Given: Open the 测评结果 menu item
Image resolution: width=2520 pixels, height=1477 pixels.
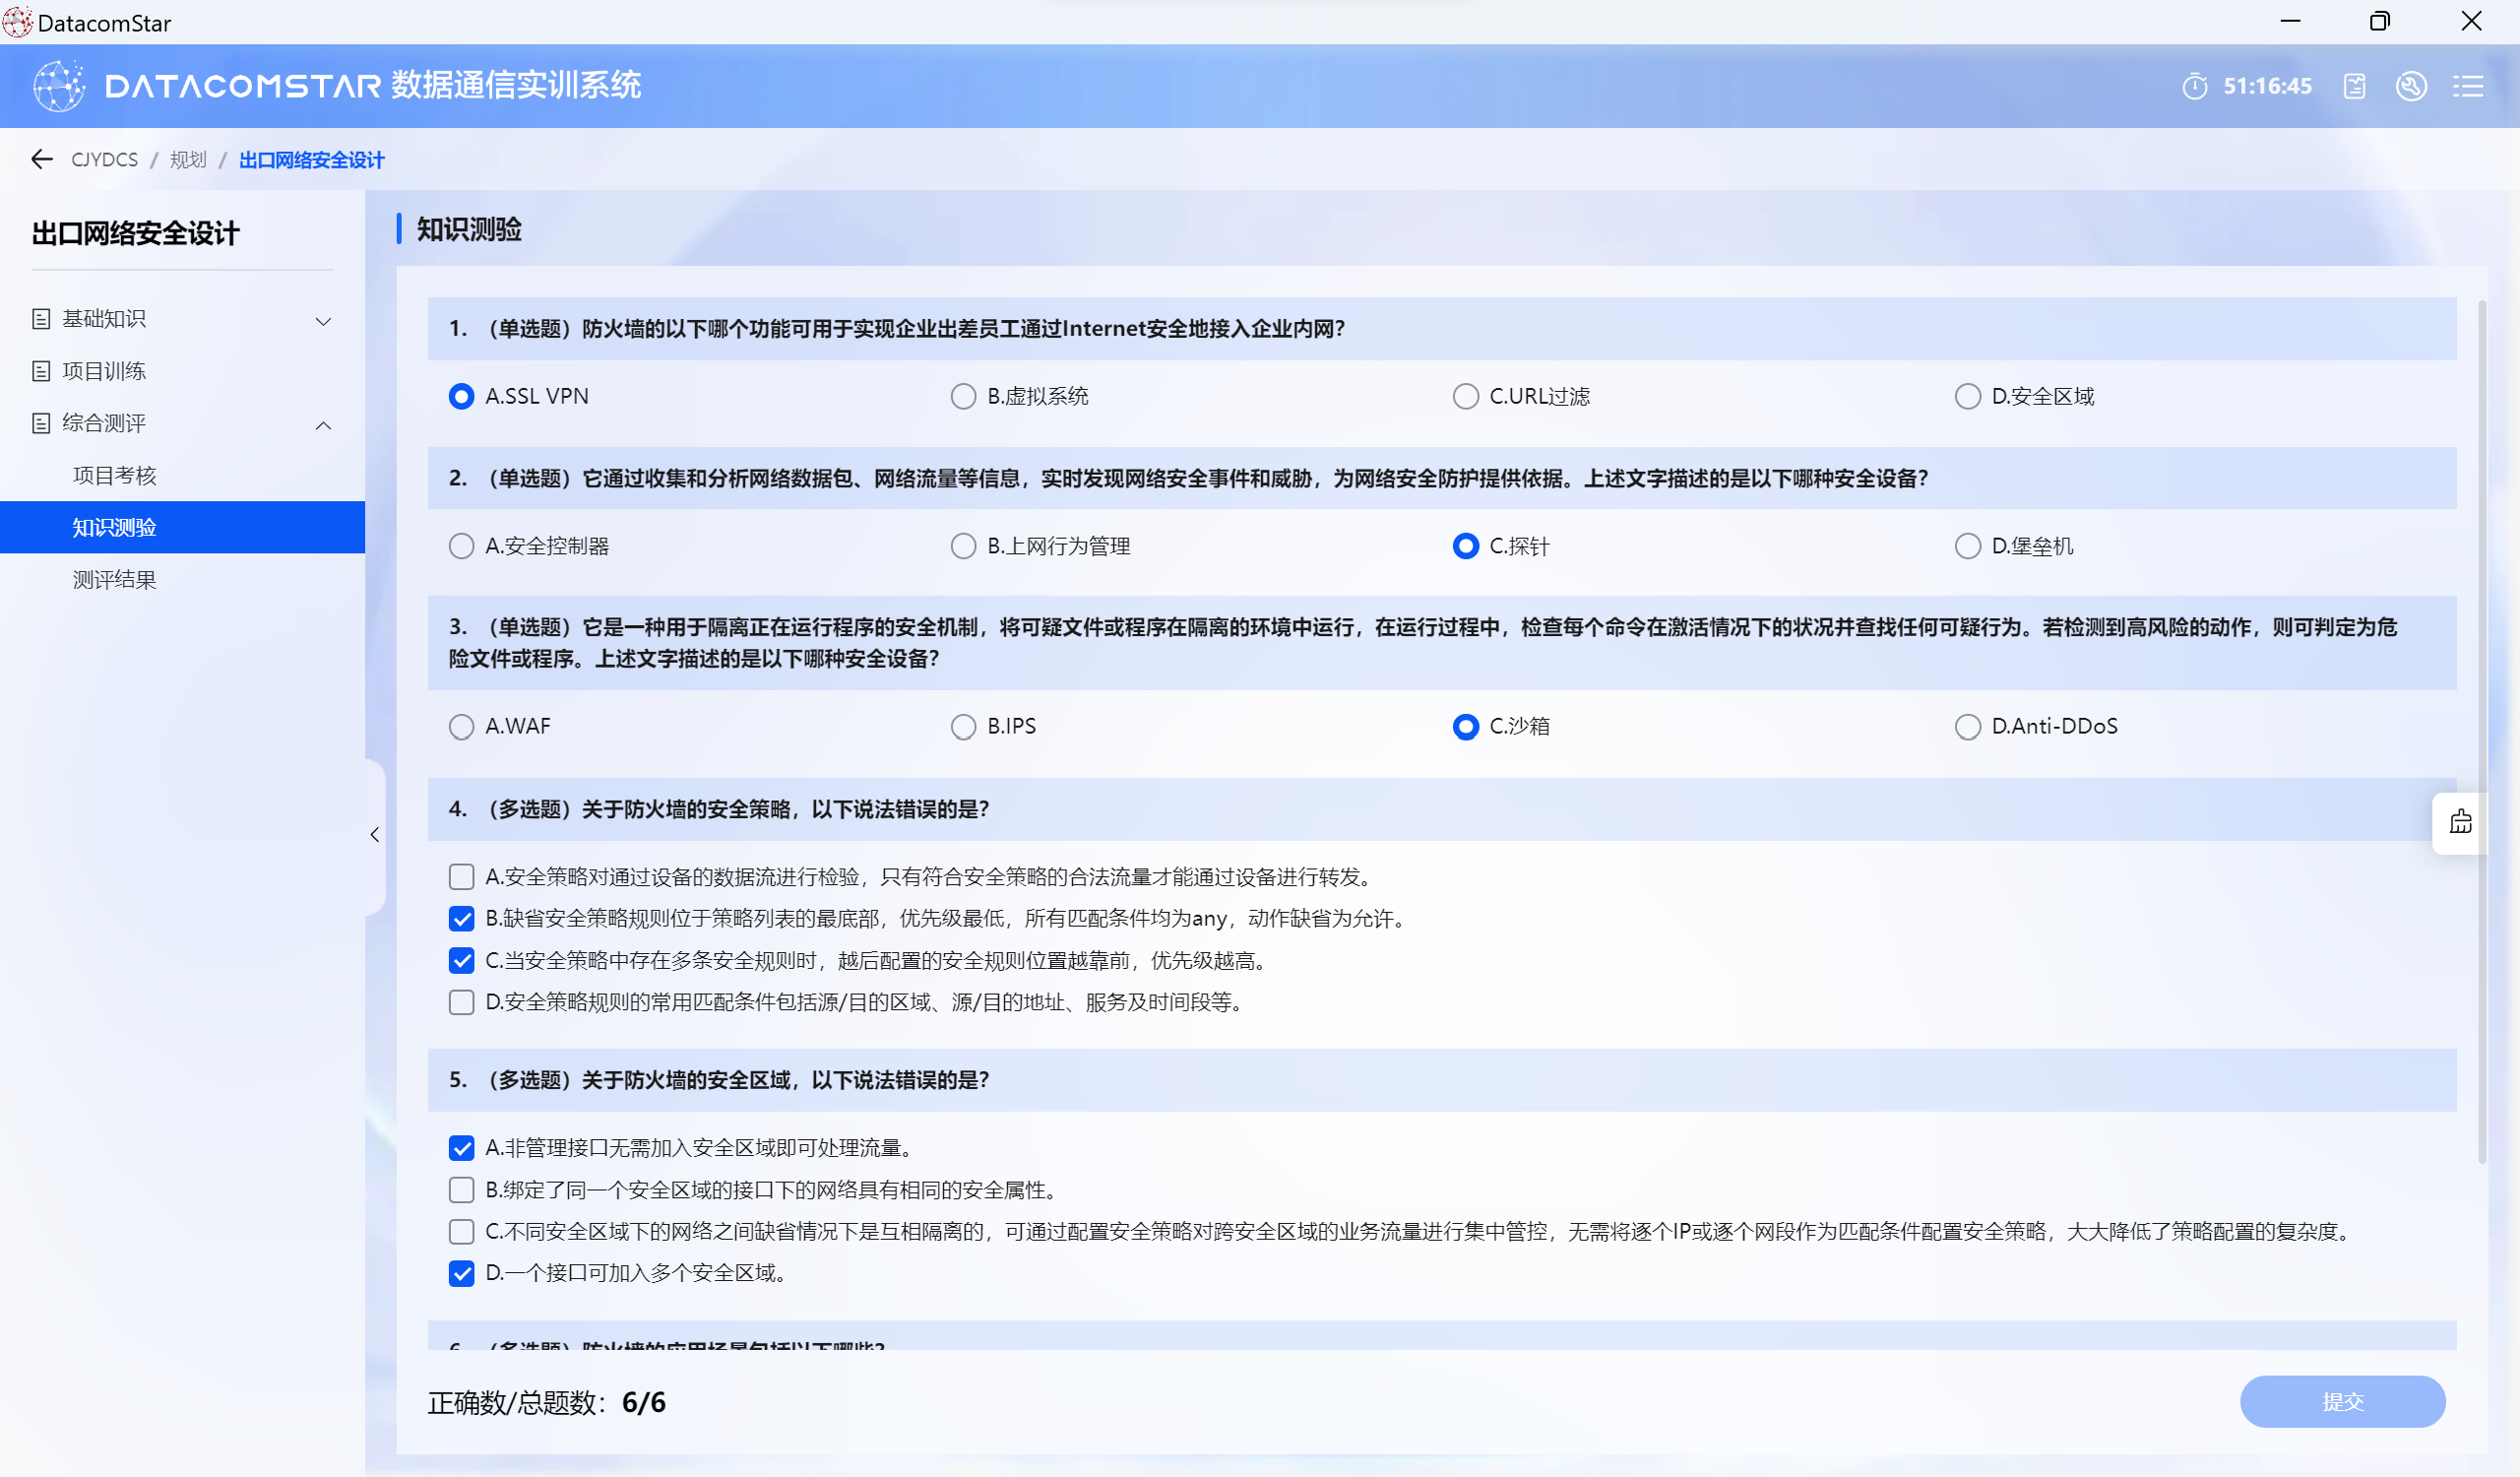Looking at the screenshot, I should [114, 580].
